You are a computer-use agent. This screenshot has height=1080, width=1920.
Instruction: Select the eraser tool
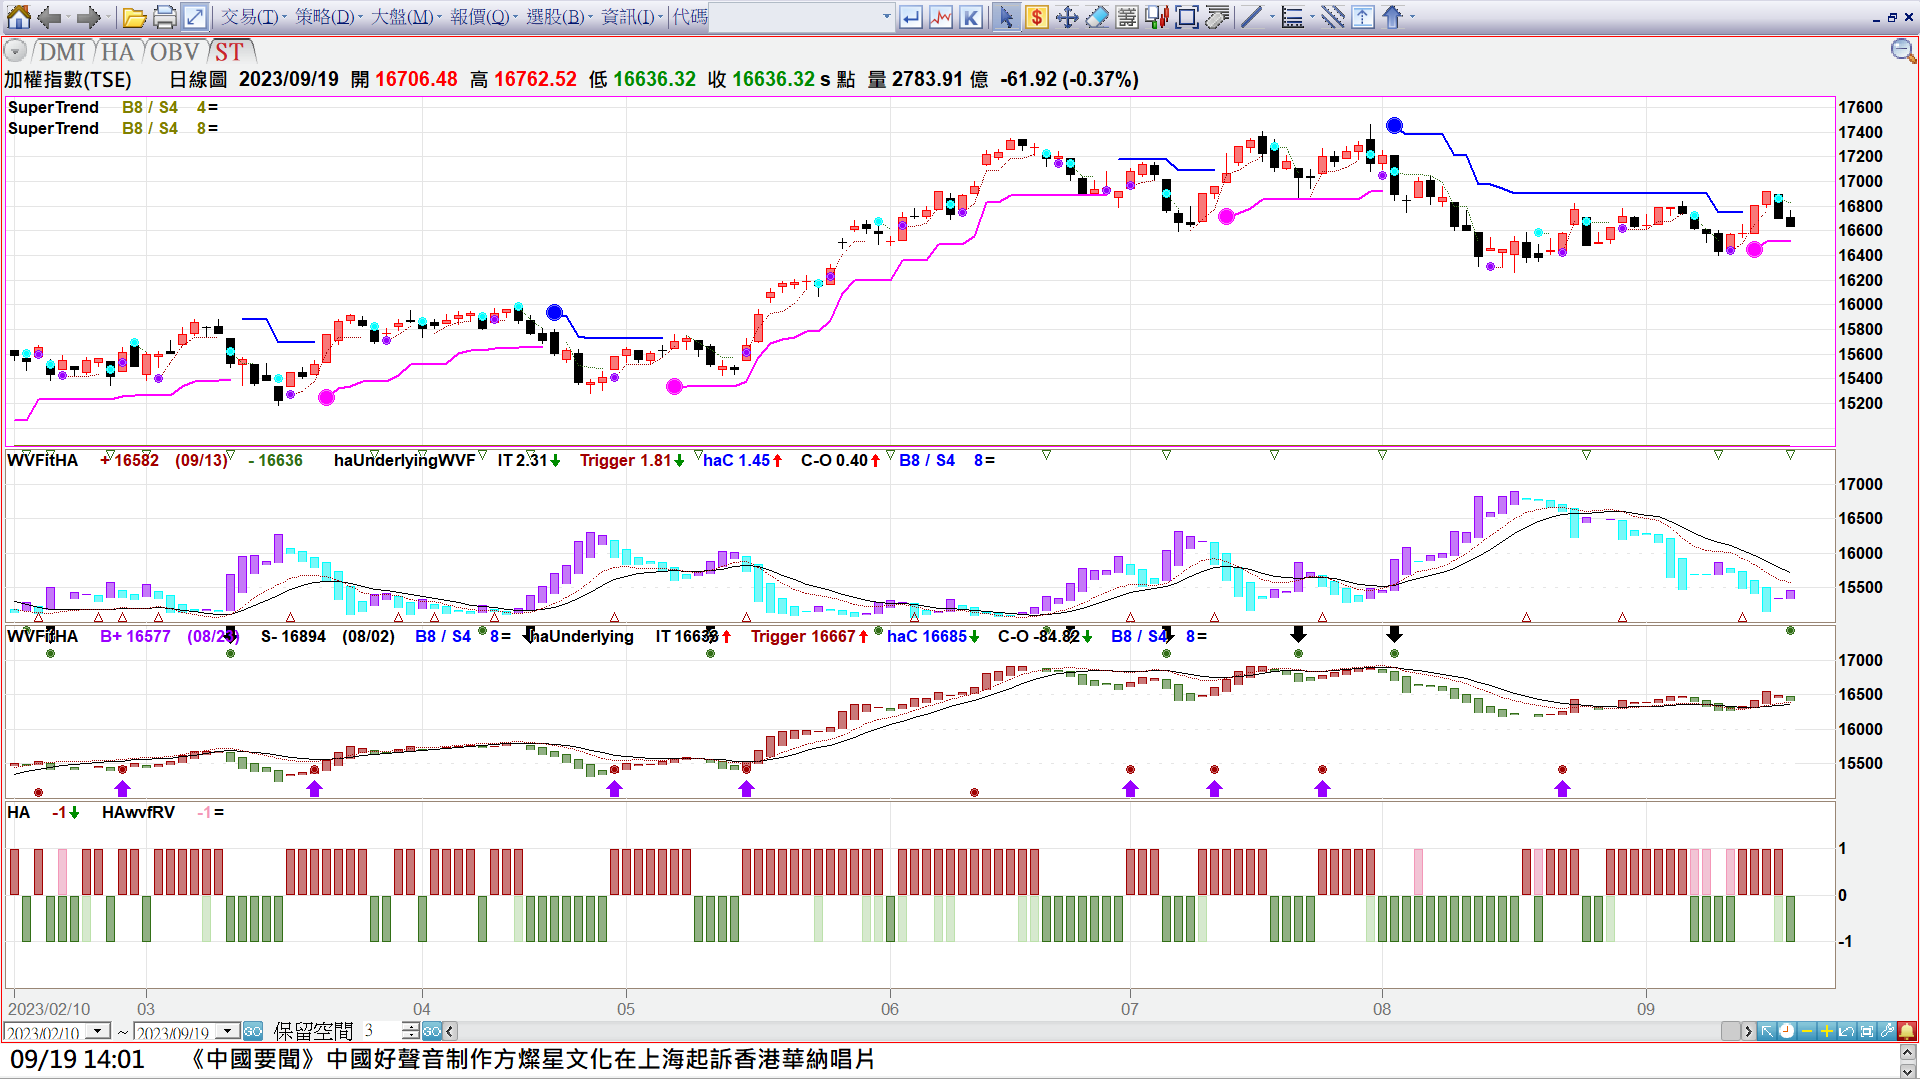(x=1097, y=17)
